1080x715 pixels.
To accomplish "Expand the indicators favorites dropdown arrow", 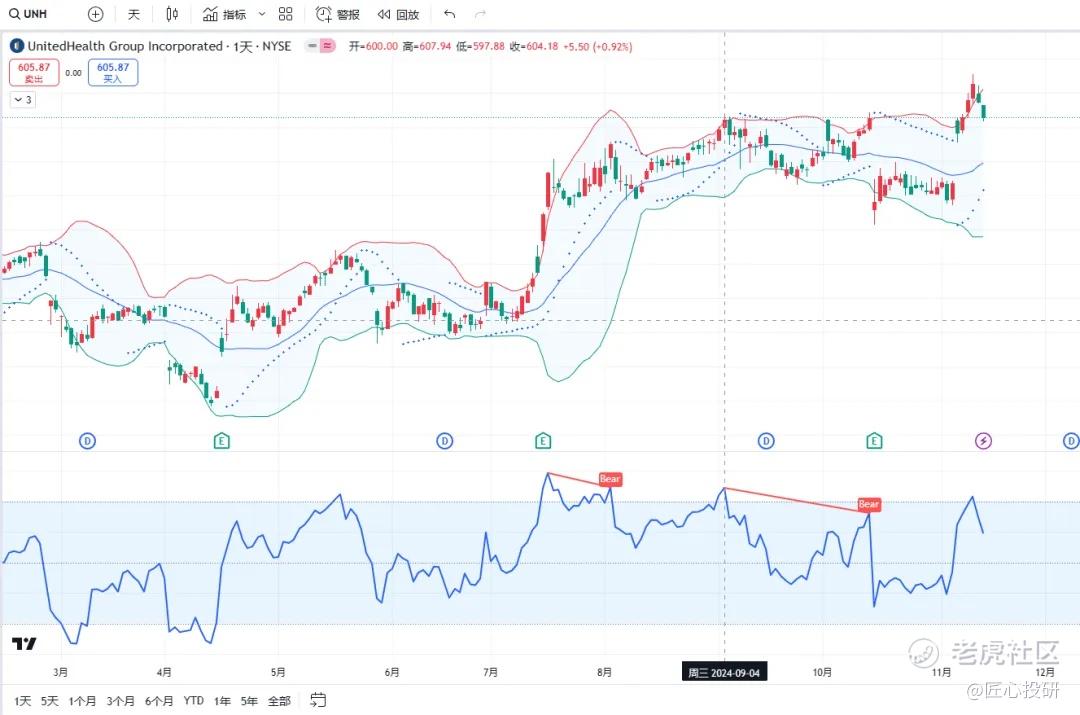I will (x=262, y=14).
